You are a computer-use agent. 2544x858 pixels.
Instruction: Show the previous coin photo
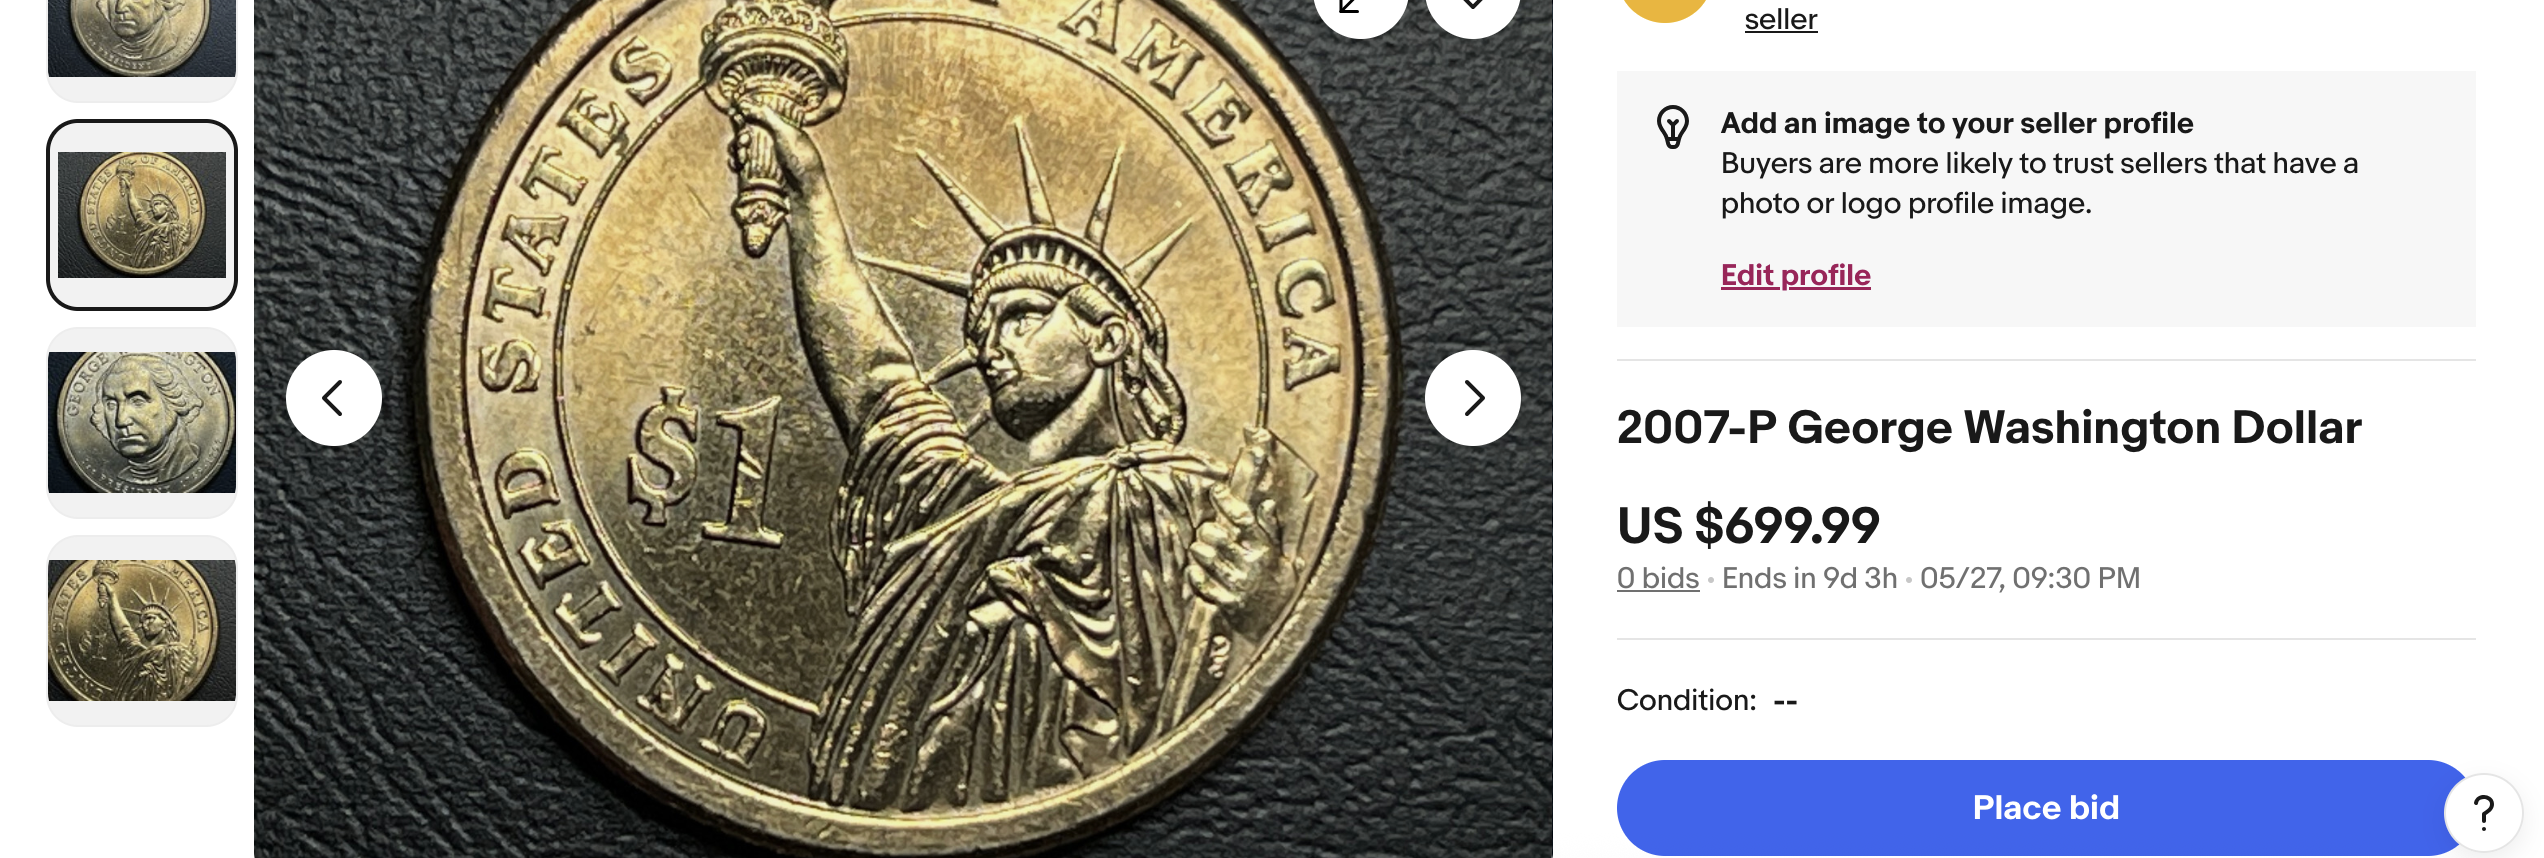click(334, 398)
